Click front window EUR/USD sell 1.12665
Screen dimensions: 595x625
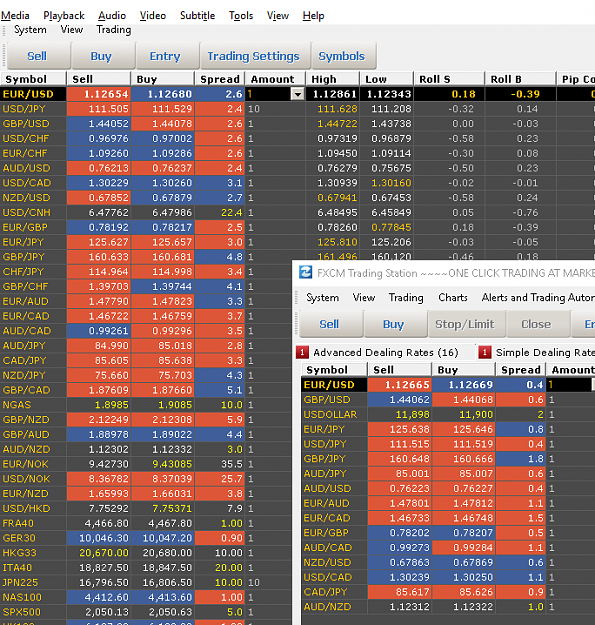coord(399,385)
